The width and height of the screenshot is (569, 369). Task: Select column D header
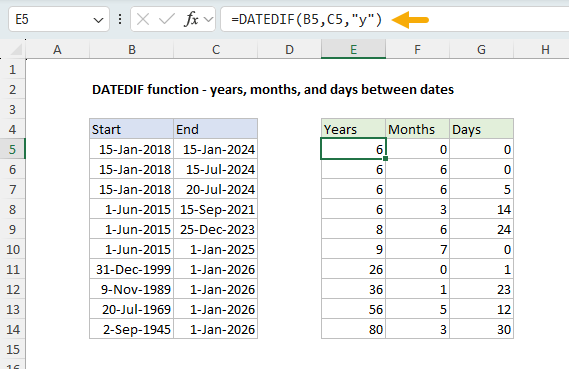click(x=289, y=49)
